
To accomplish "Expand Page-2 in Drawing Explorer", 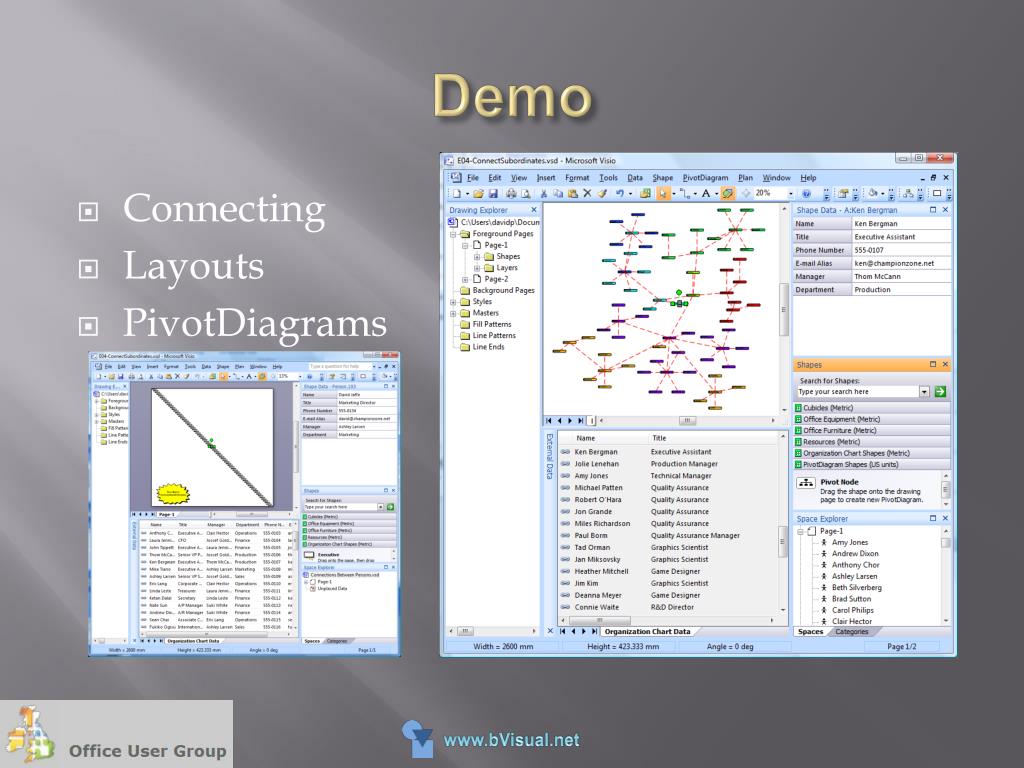I will pos(465,280).
